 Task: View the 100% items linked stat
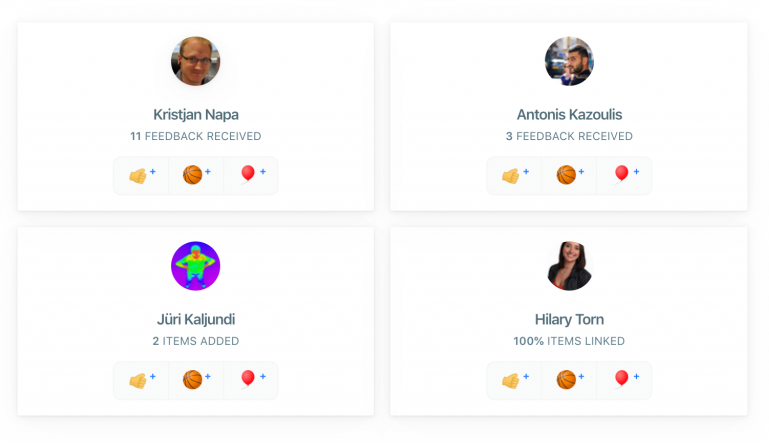[569, 341]
